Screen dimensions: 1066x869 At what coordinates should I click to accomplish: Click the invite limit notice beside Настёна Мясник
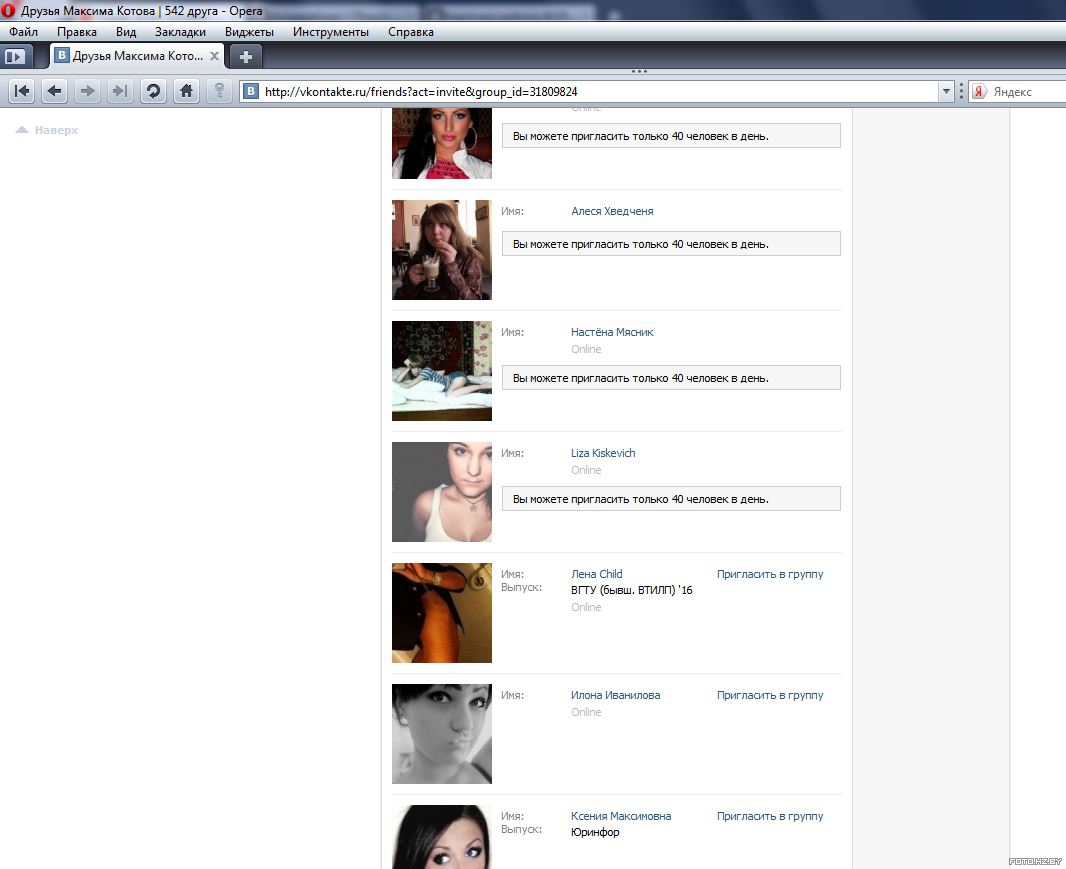click(x=671, y=378)
